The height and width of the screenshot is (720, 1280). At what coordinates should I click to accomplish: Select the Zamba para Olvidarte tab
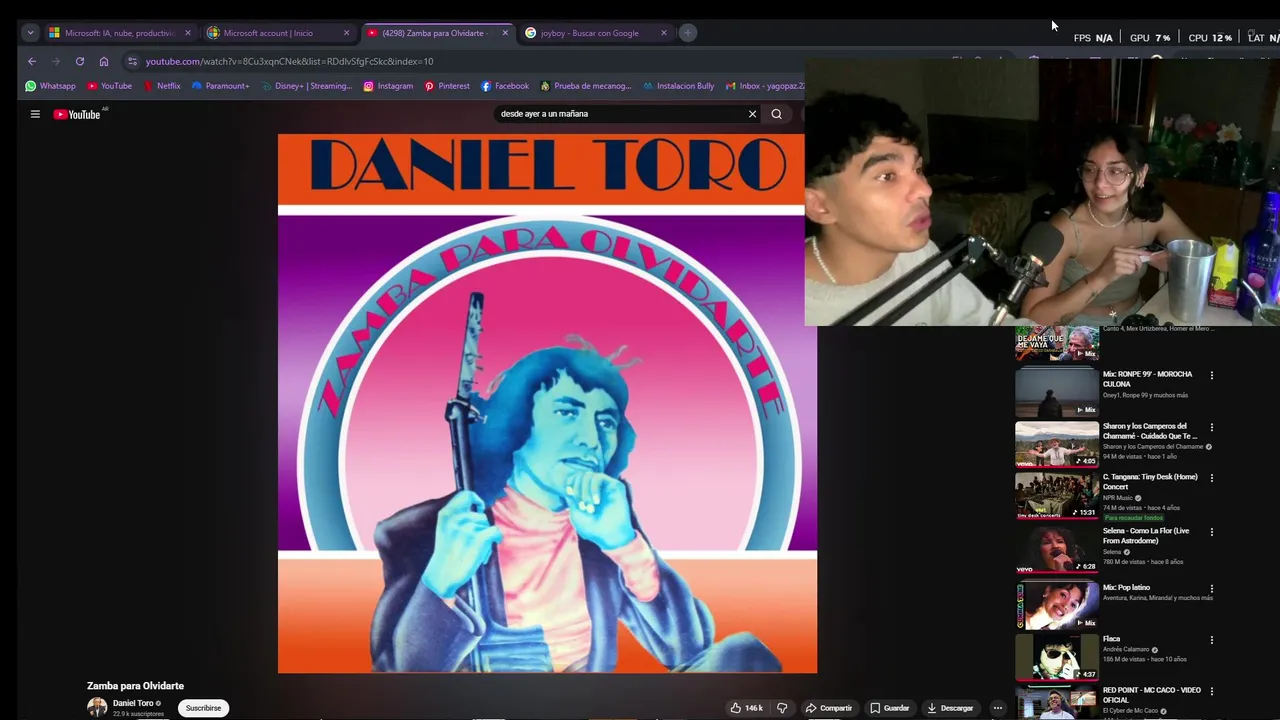click(x=433, y=33)
